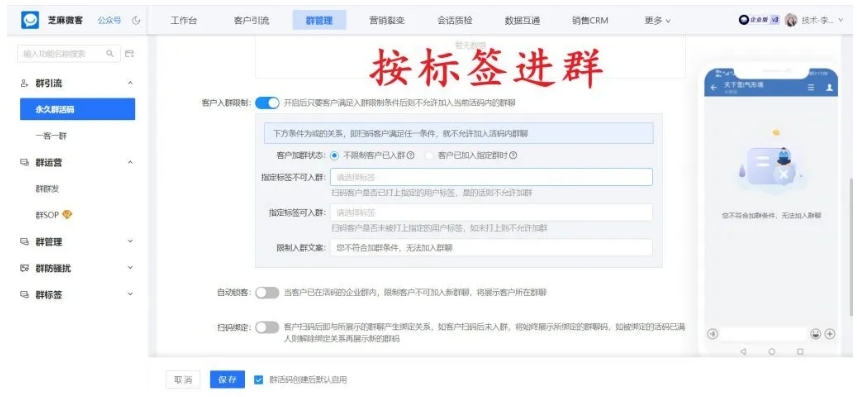Click message input in phone preview

coord(764,334)
